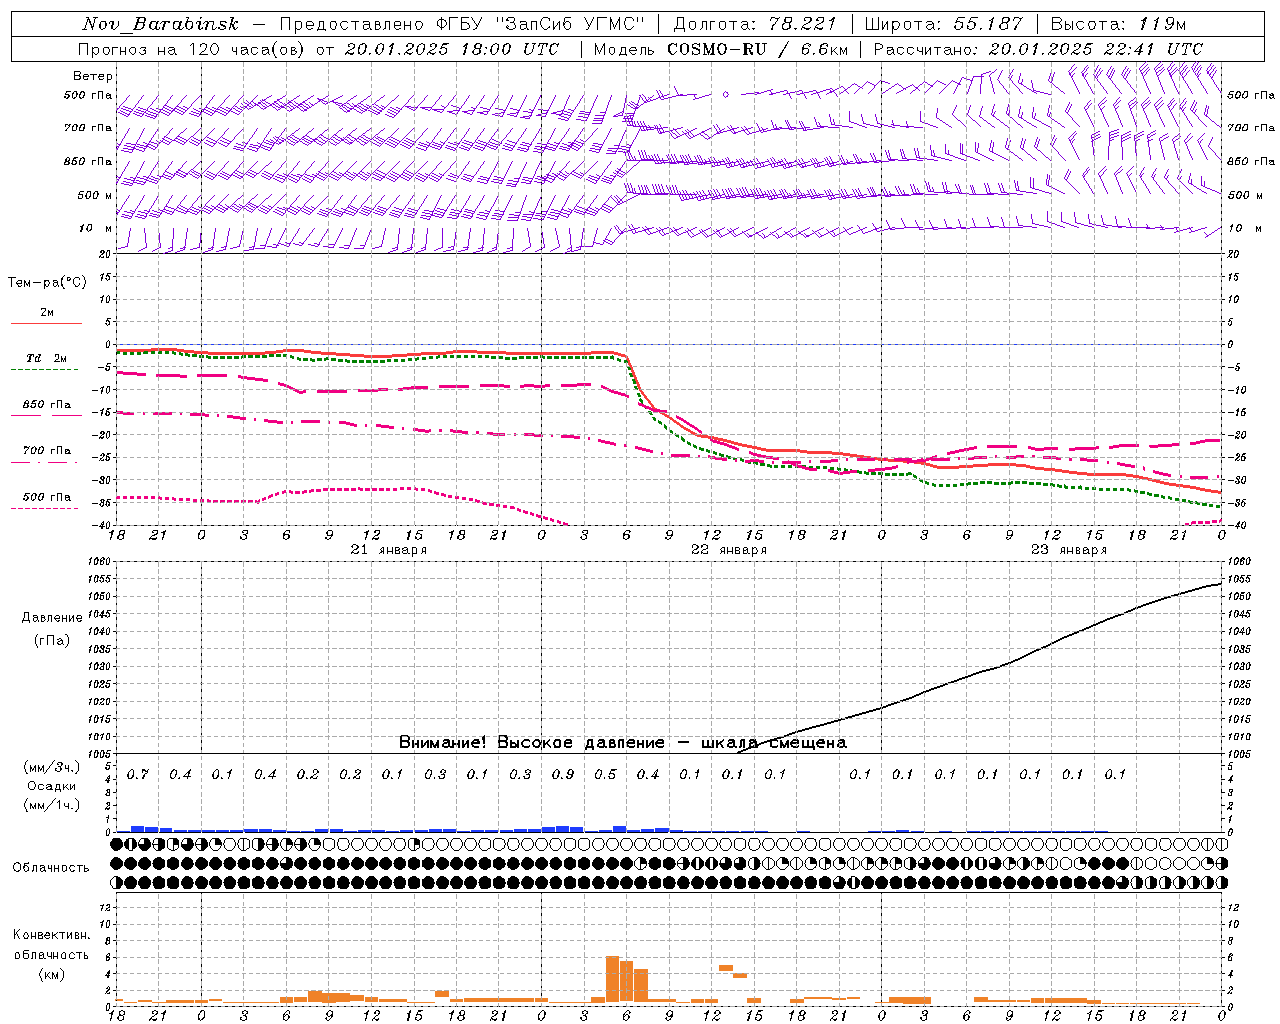The image size is (1280, 1024).
Task: Click the precipitation value "0.5"
Action: tap(605, 775)
